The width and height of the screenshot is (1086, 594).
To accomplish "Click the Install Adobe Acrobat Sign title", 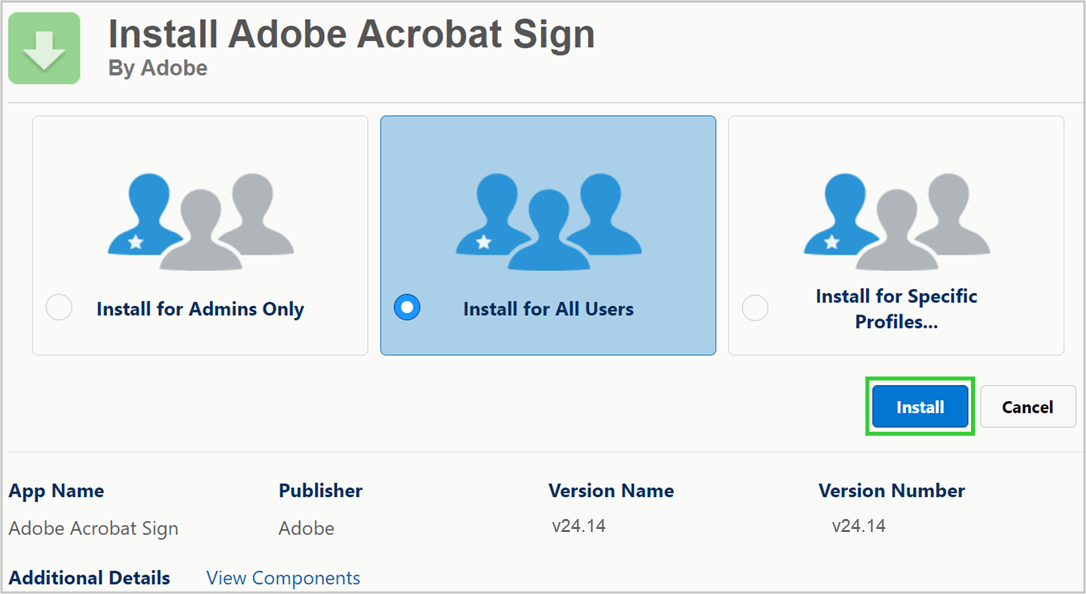I will tap(351, 33).
